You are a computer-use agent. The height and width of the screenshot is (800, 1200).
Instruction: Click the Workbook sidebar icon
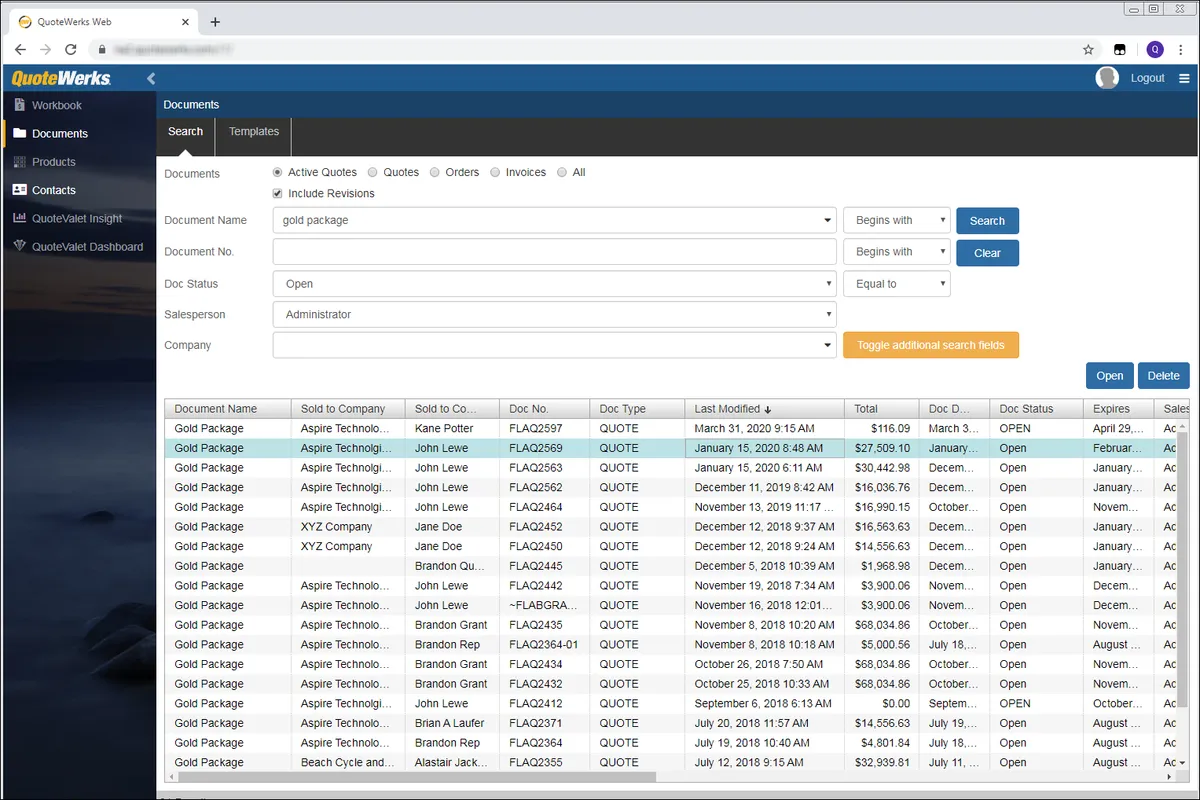(19, 105)
